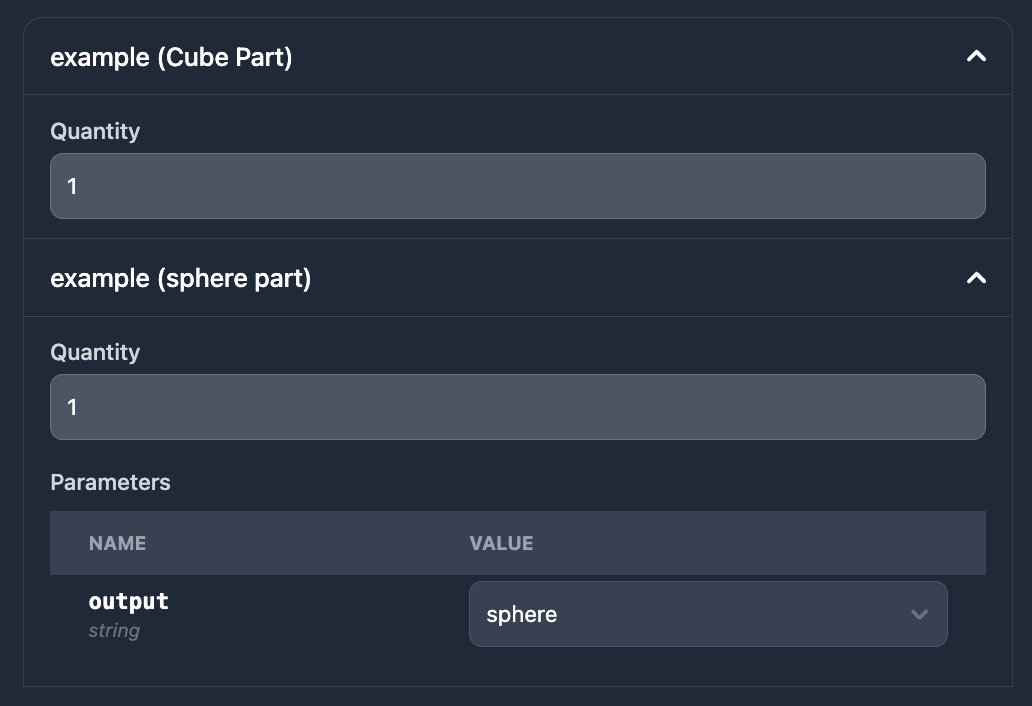This screenshot has height=706, width=1032.
Task: Focus the Cube Part Quantity input field
Action: [x=517, y=186]
